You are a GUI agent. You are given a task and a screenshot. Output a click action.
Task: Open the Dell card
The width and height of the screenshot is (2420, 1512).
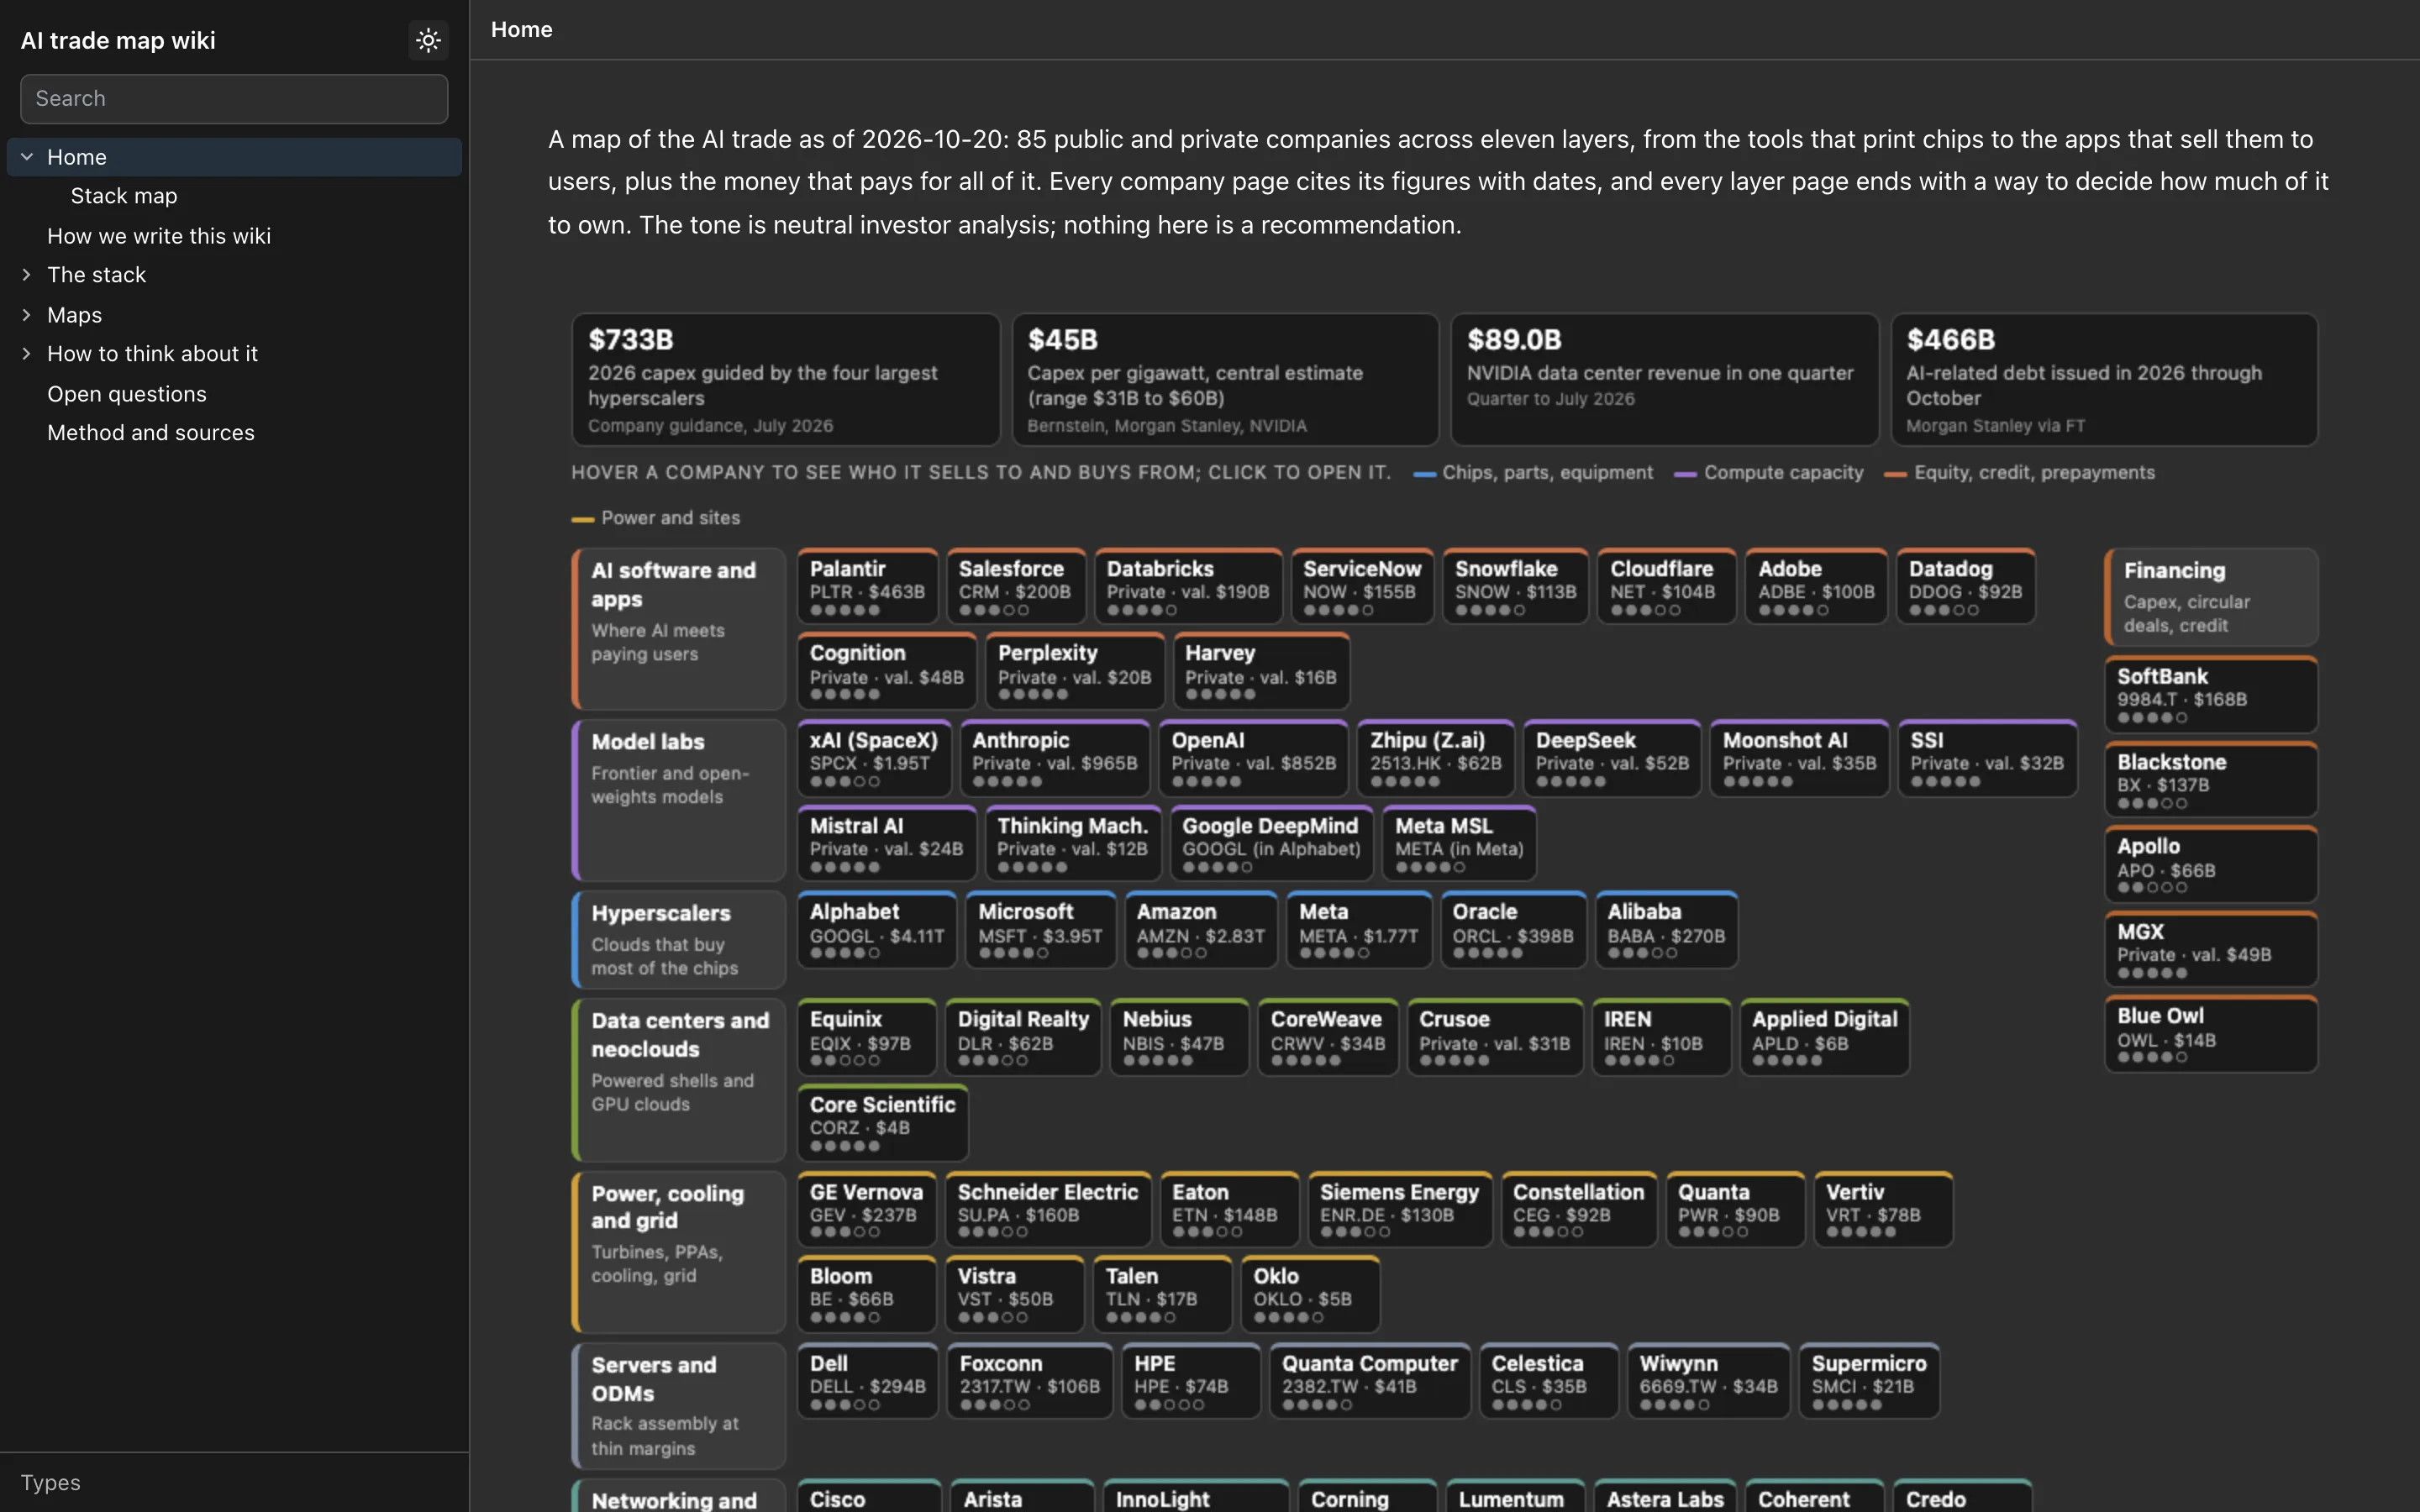click(867, 1381)
